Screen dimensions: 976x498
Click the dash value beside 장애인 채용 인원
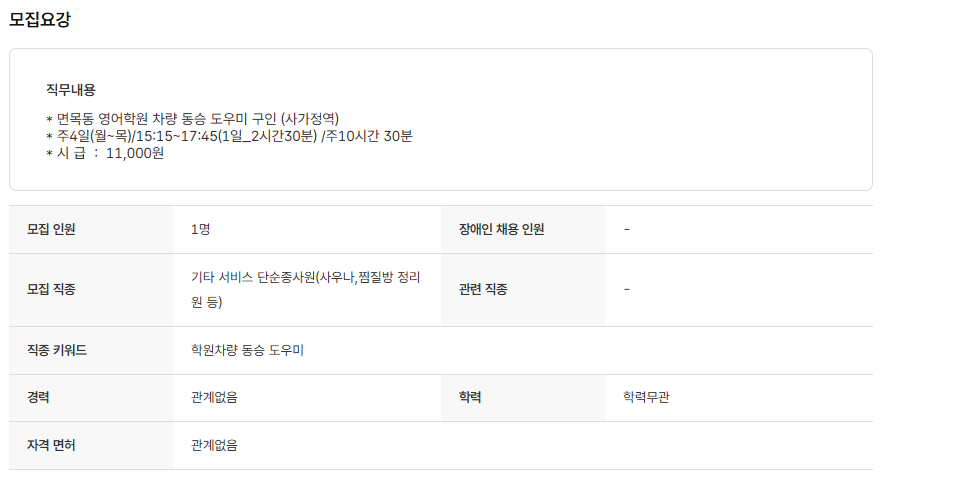(x=627, y=229)
